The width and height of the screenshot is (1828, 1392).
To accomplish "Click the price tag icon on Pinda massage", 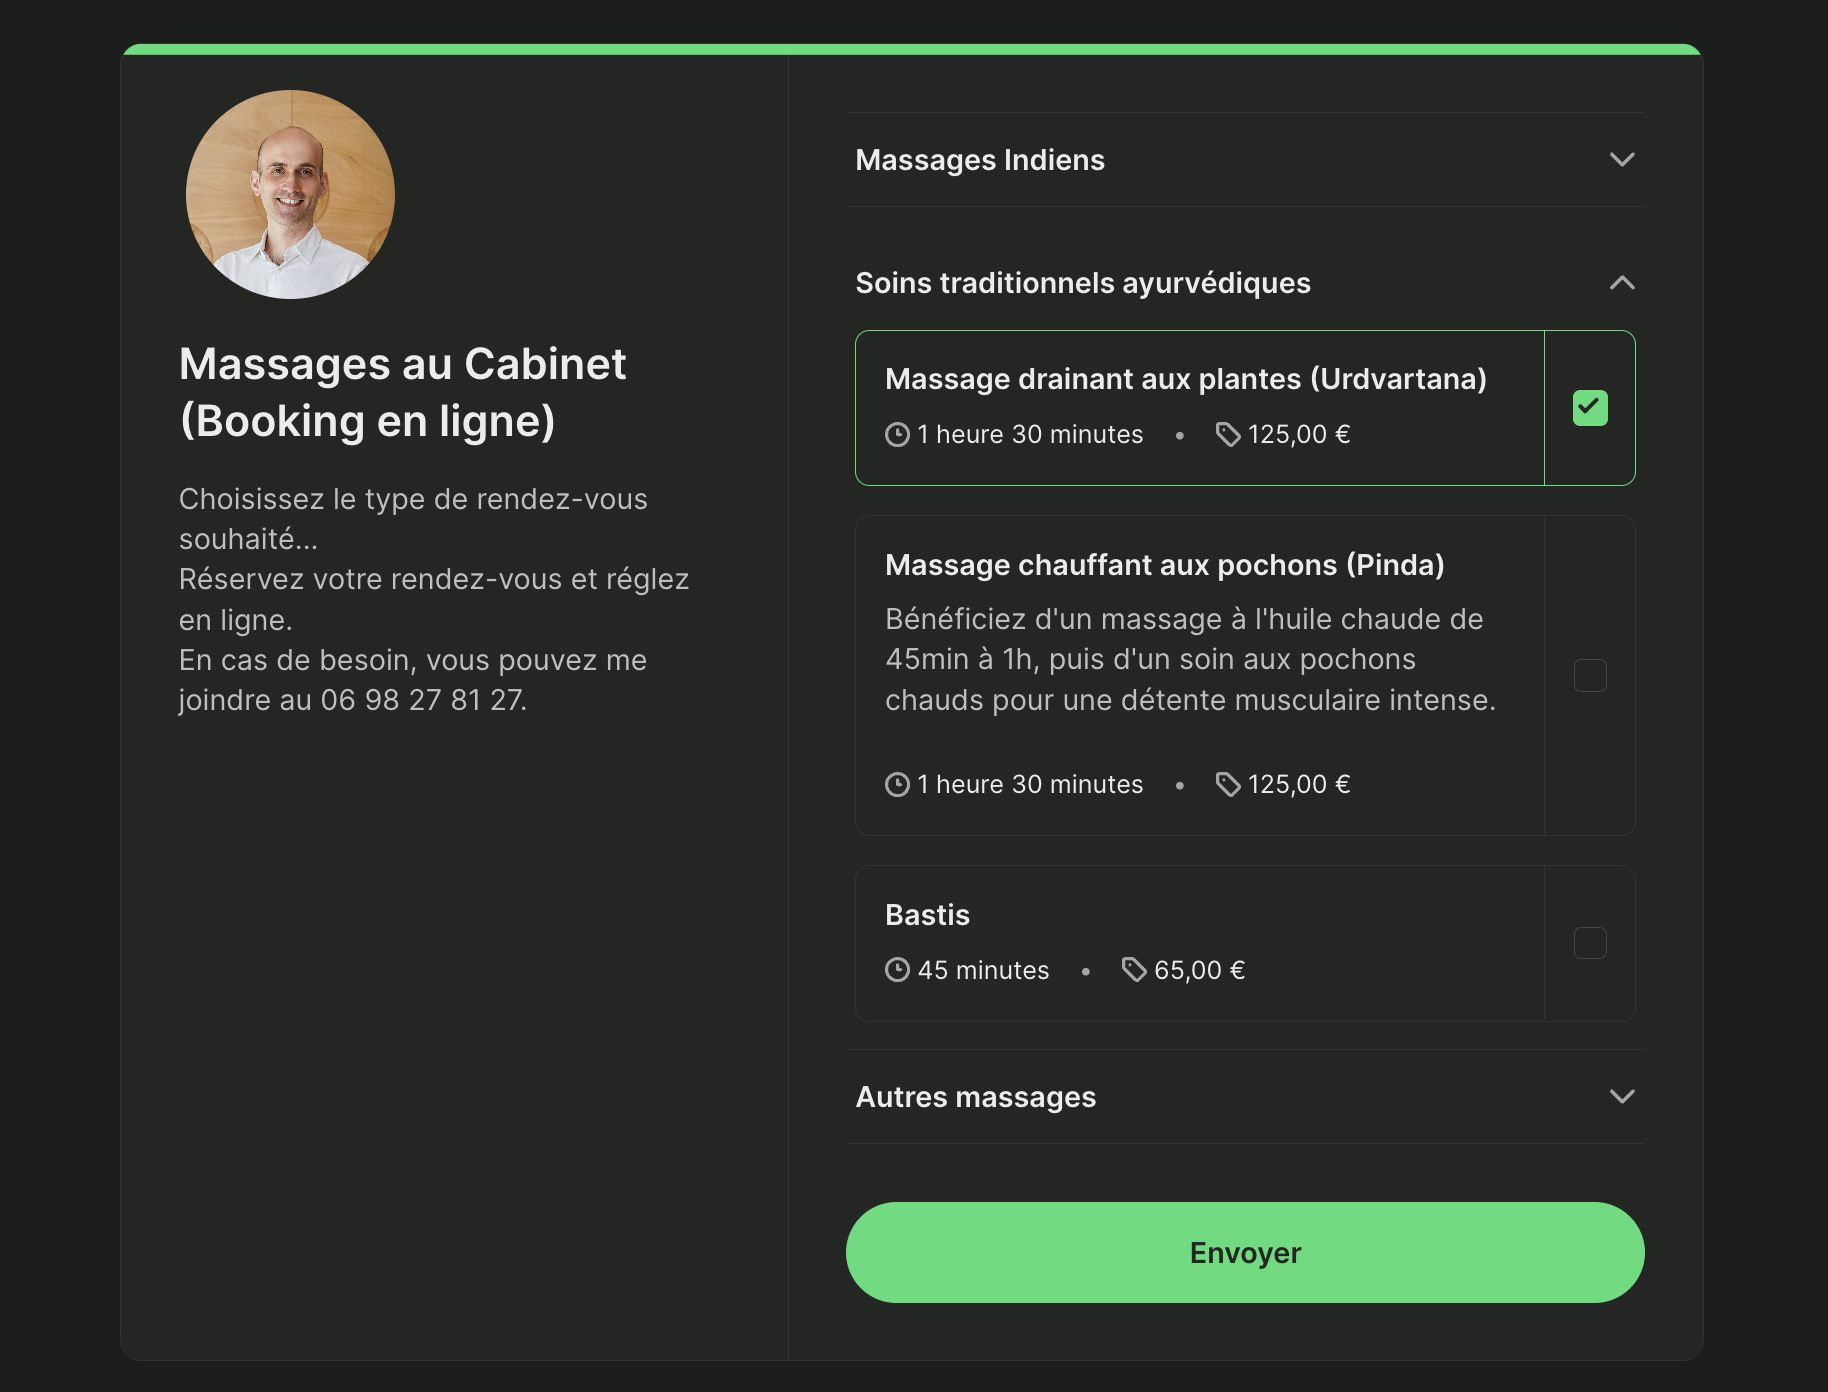I will tap(1228, 785).
